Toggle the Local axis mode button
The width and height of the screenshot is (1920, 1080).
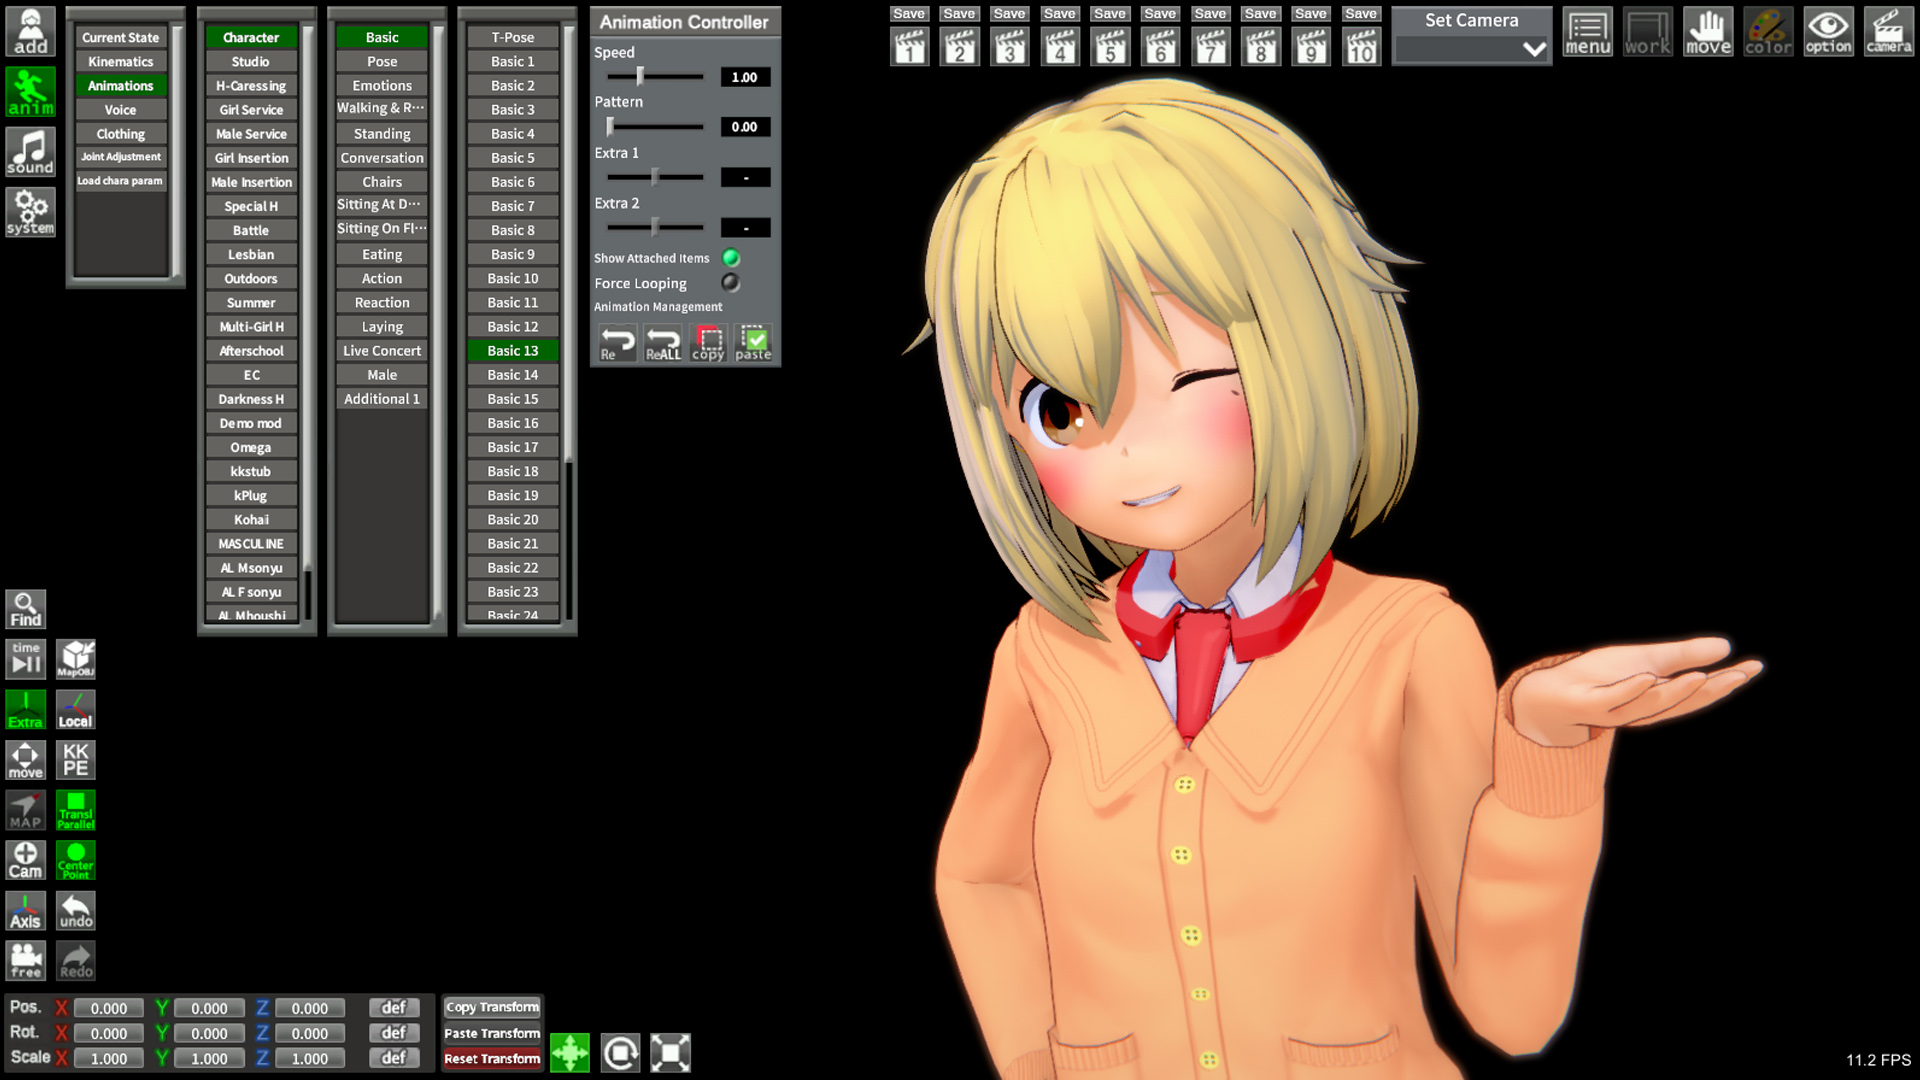(76, 710)
